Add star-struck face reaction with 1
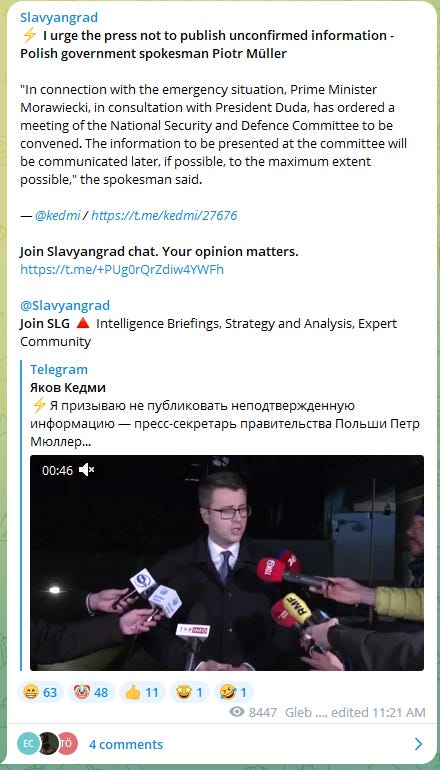The image size is (440, 770). tap(190, 692)
